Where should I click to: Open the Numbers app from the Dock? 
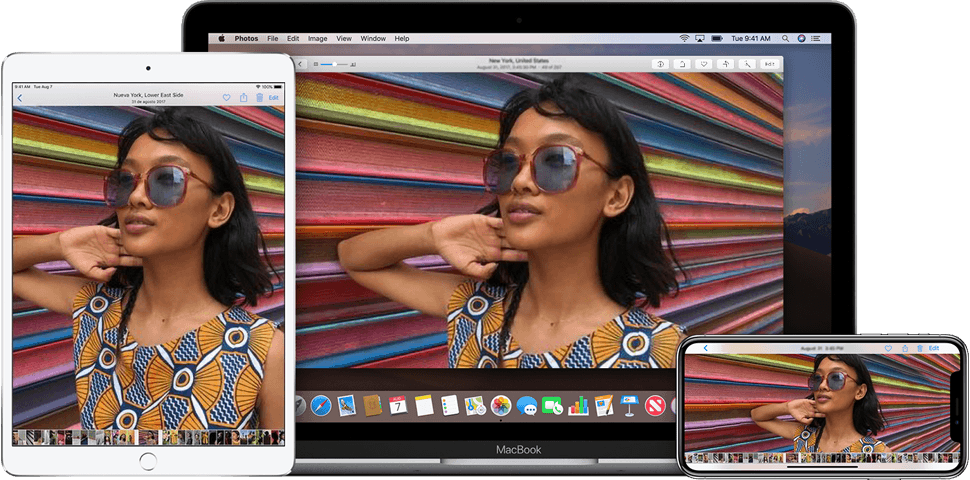578,405
